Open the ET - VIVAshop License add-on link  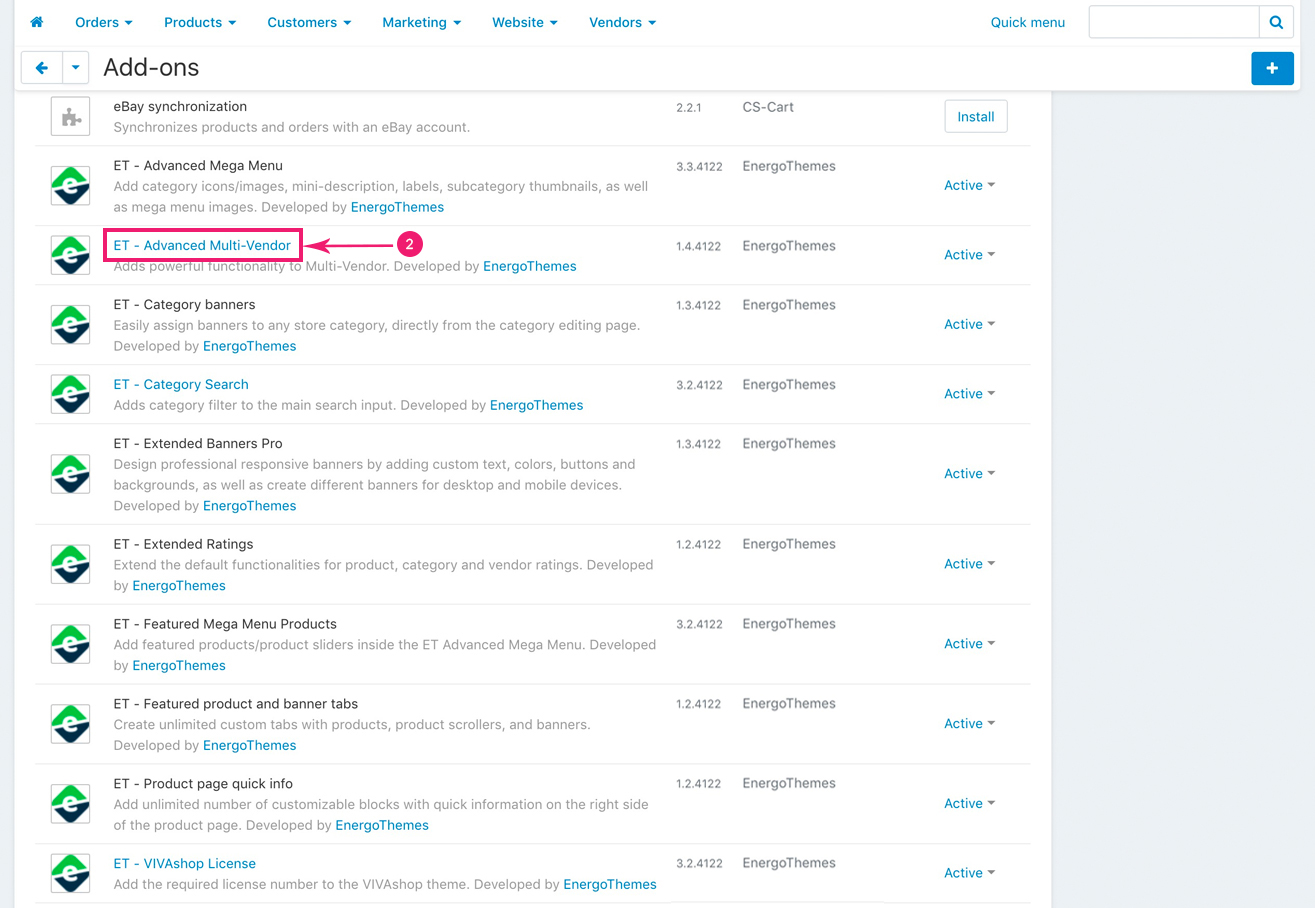coord(185,863)
